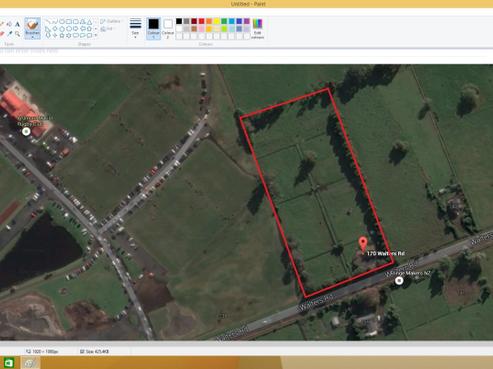Activate the Colour 1 button

(x=154, y=29)
